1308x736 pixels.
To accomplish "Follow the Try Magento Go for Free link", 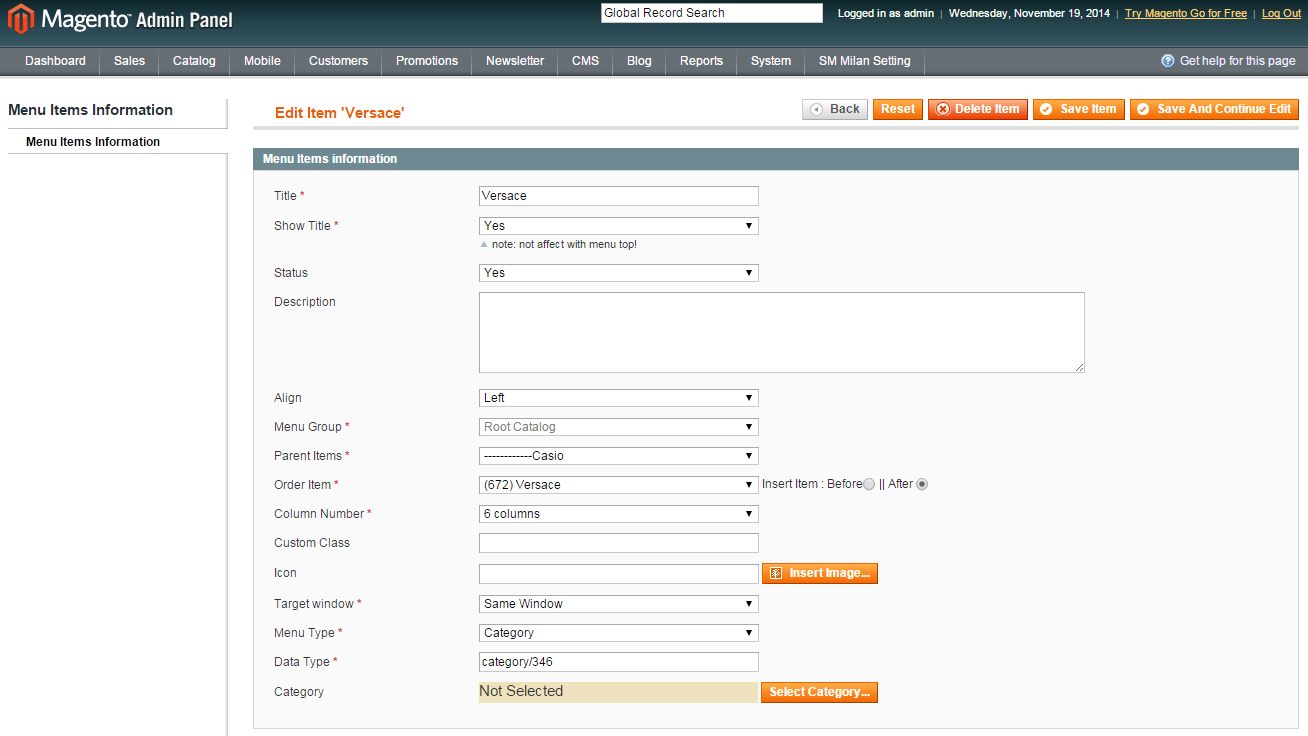I will pos(1186,13).
